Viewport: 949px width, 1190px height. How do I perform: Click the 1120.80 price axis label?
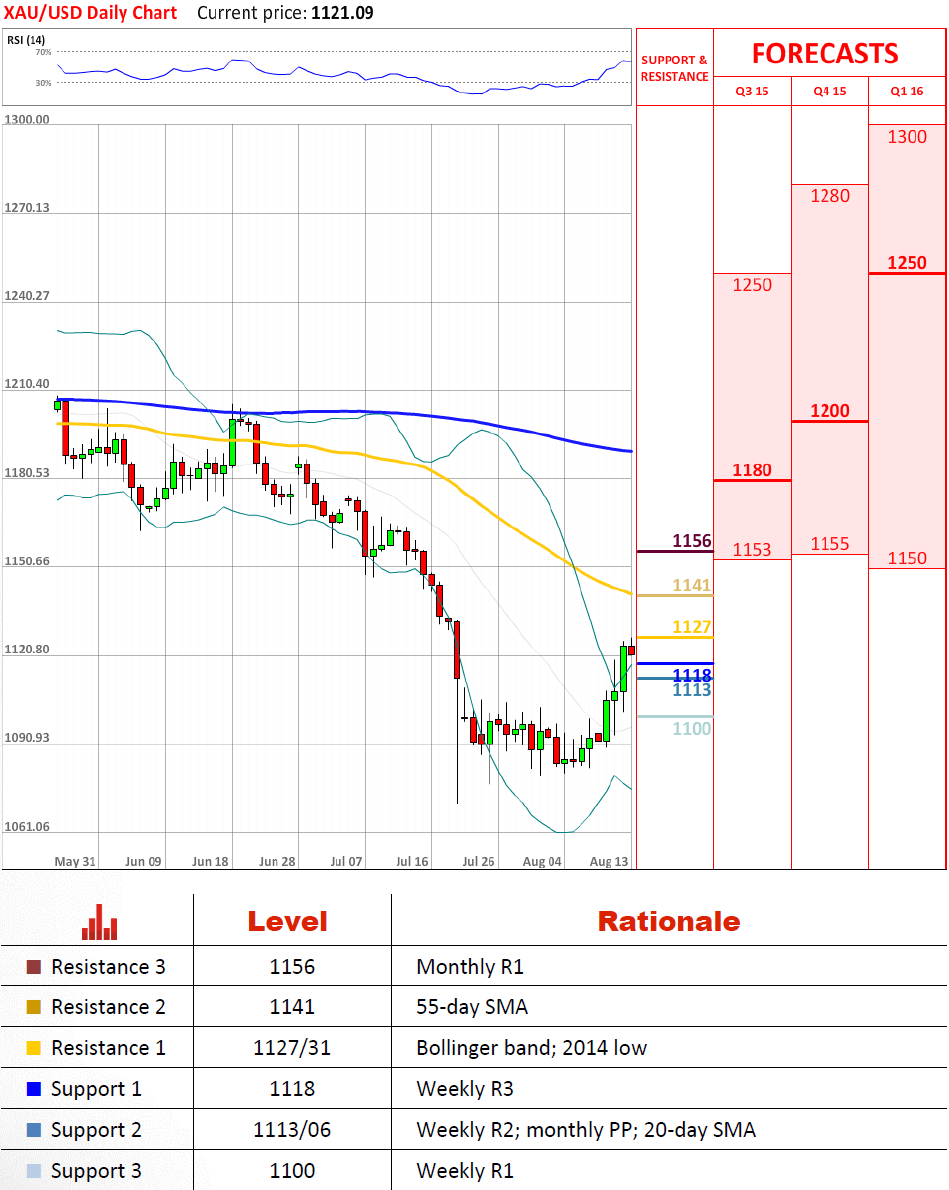[x=27, y=650]
